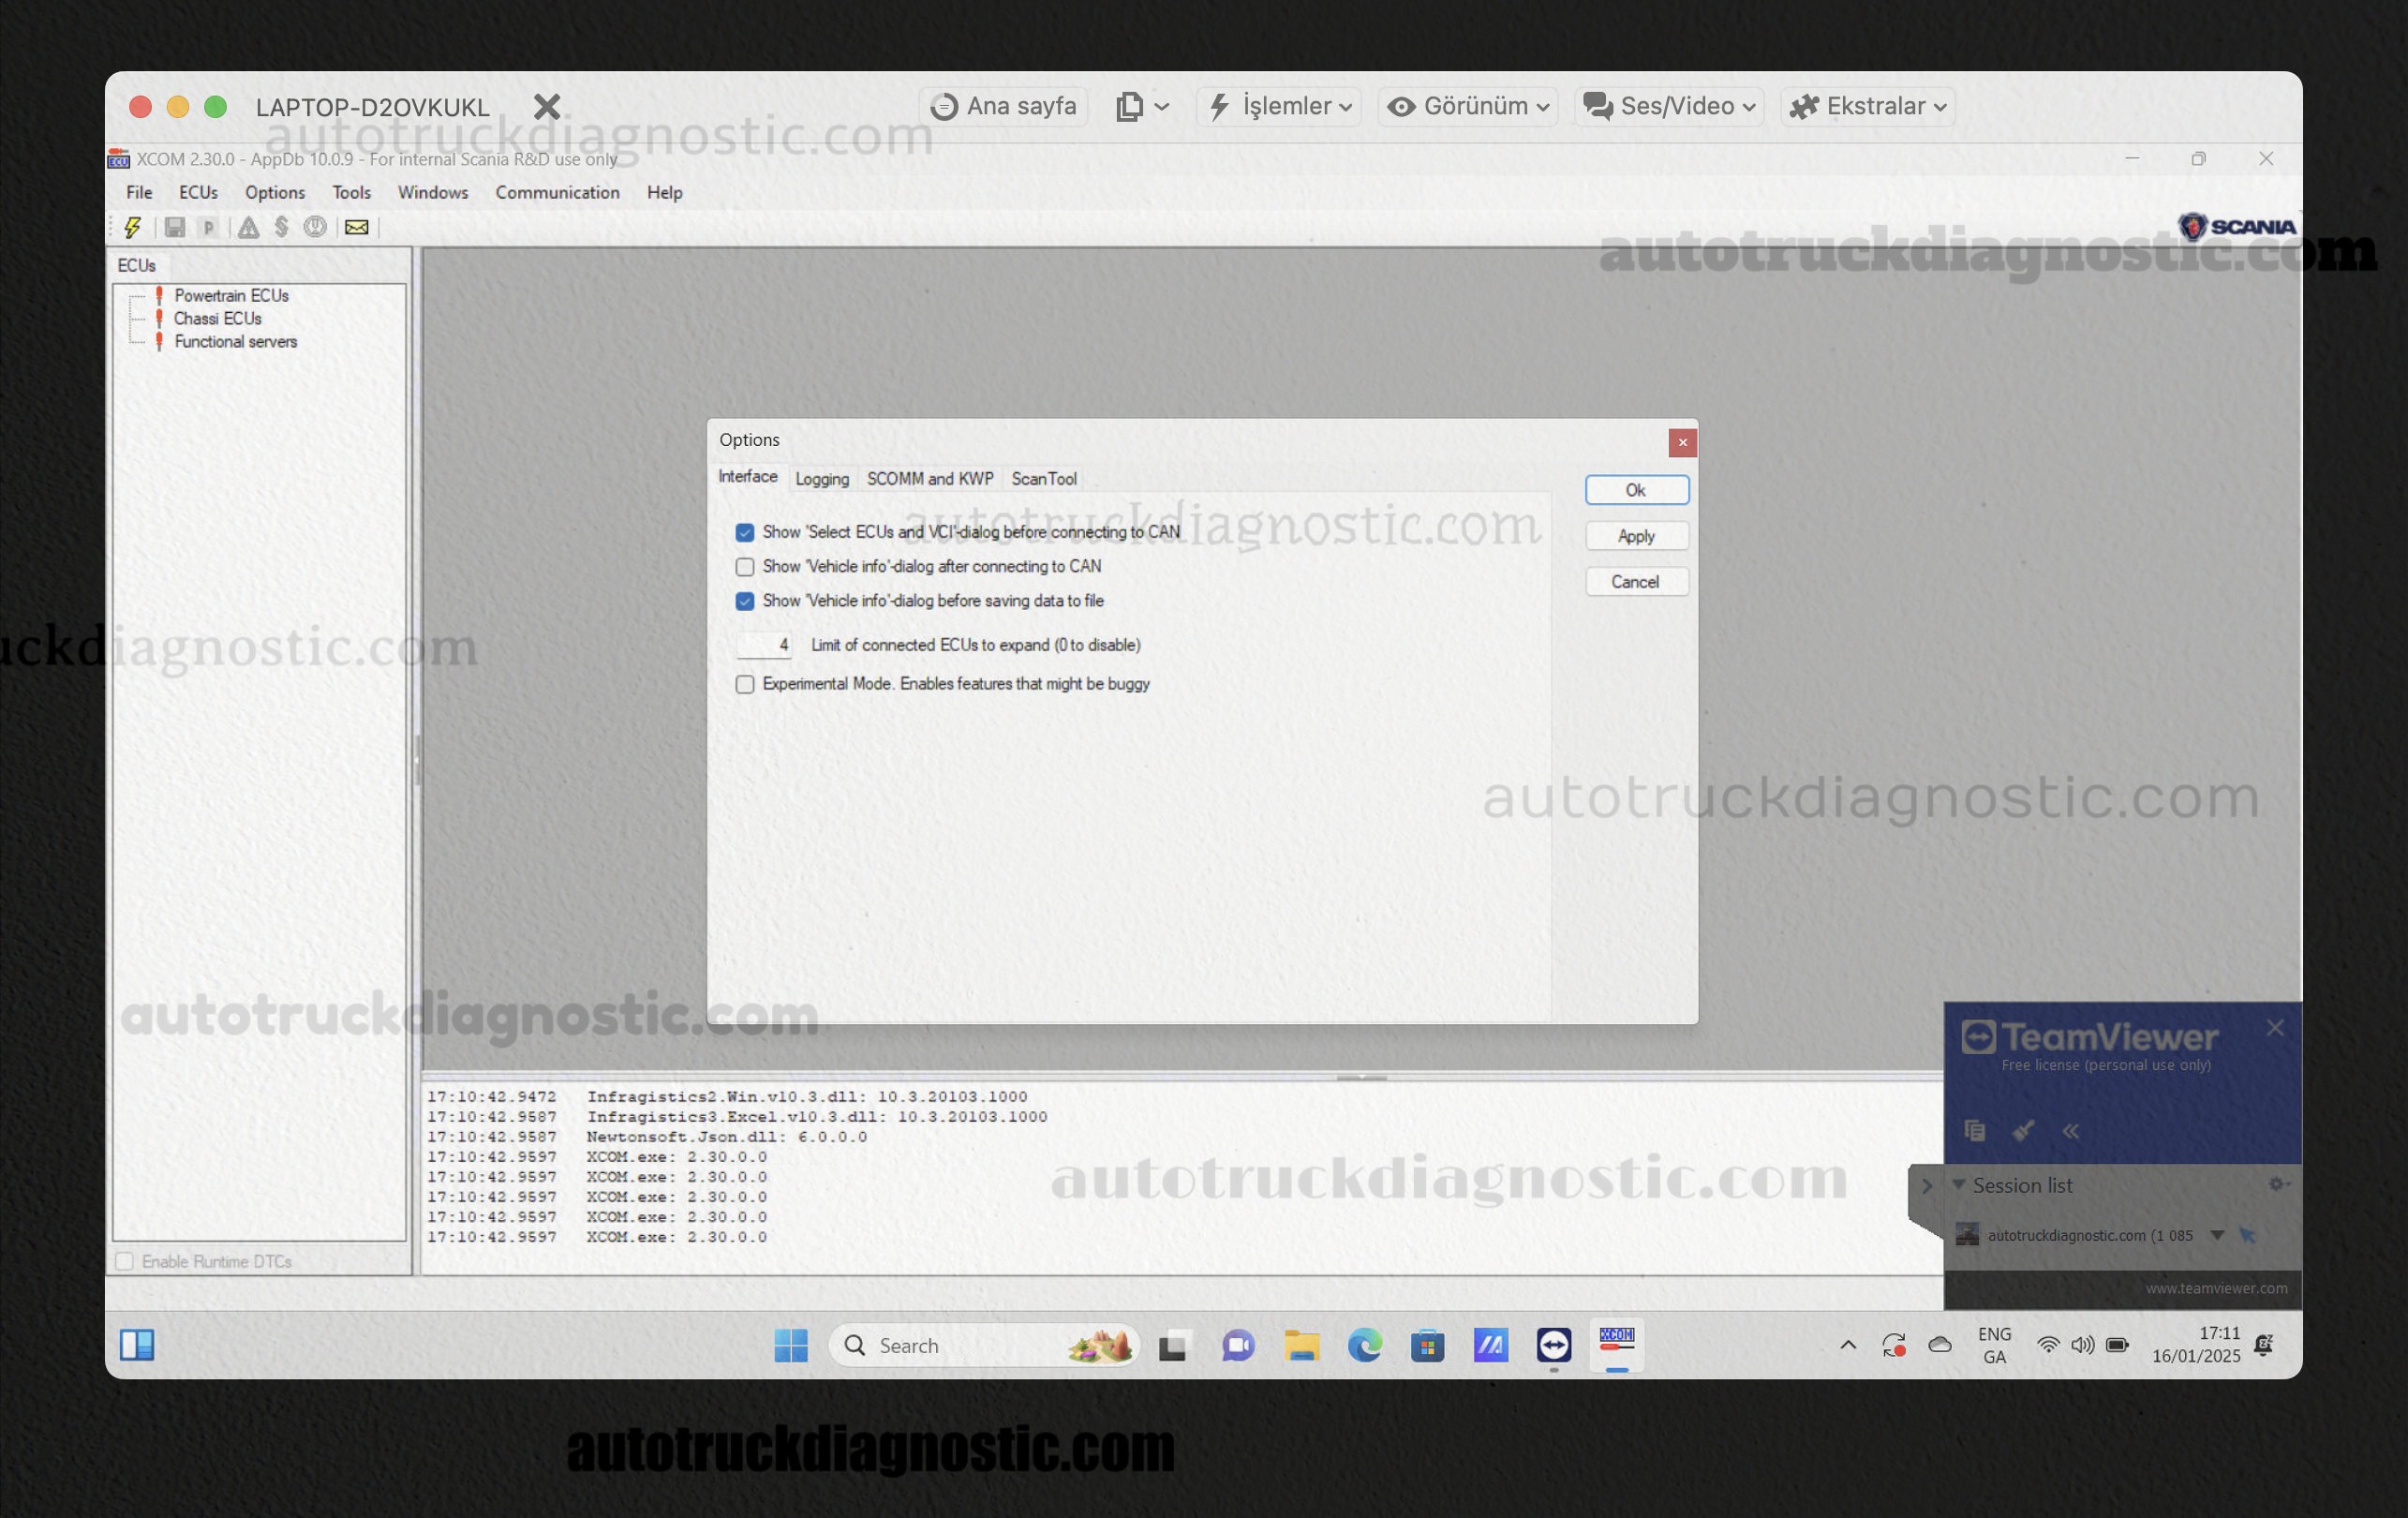Select Powertrain ECUs in the tree

coord(231,296)
